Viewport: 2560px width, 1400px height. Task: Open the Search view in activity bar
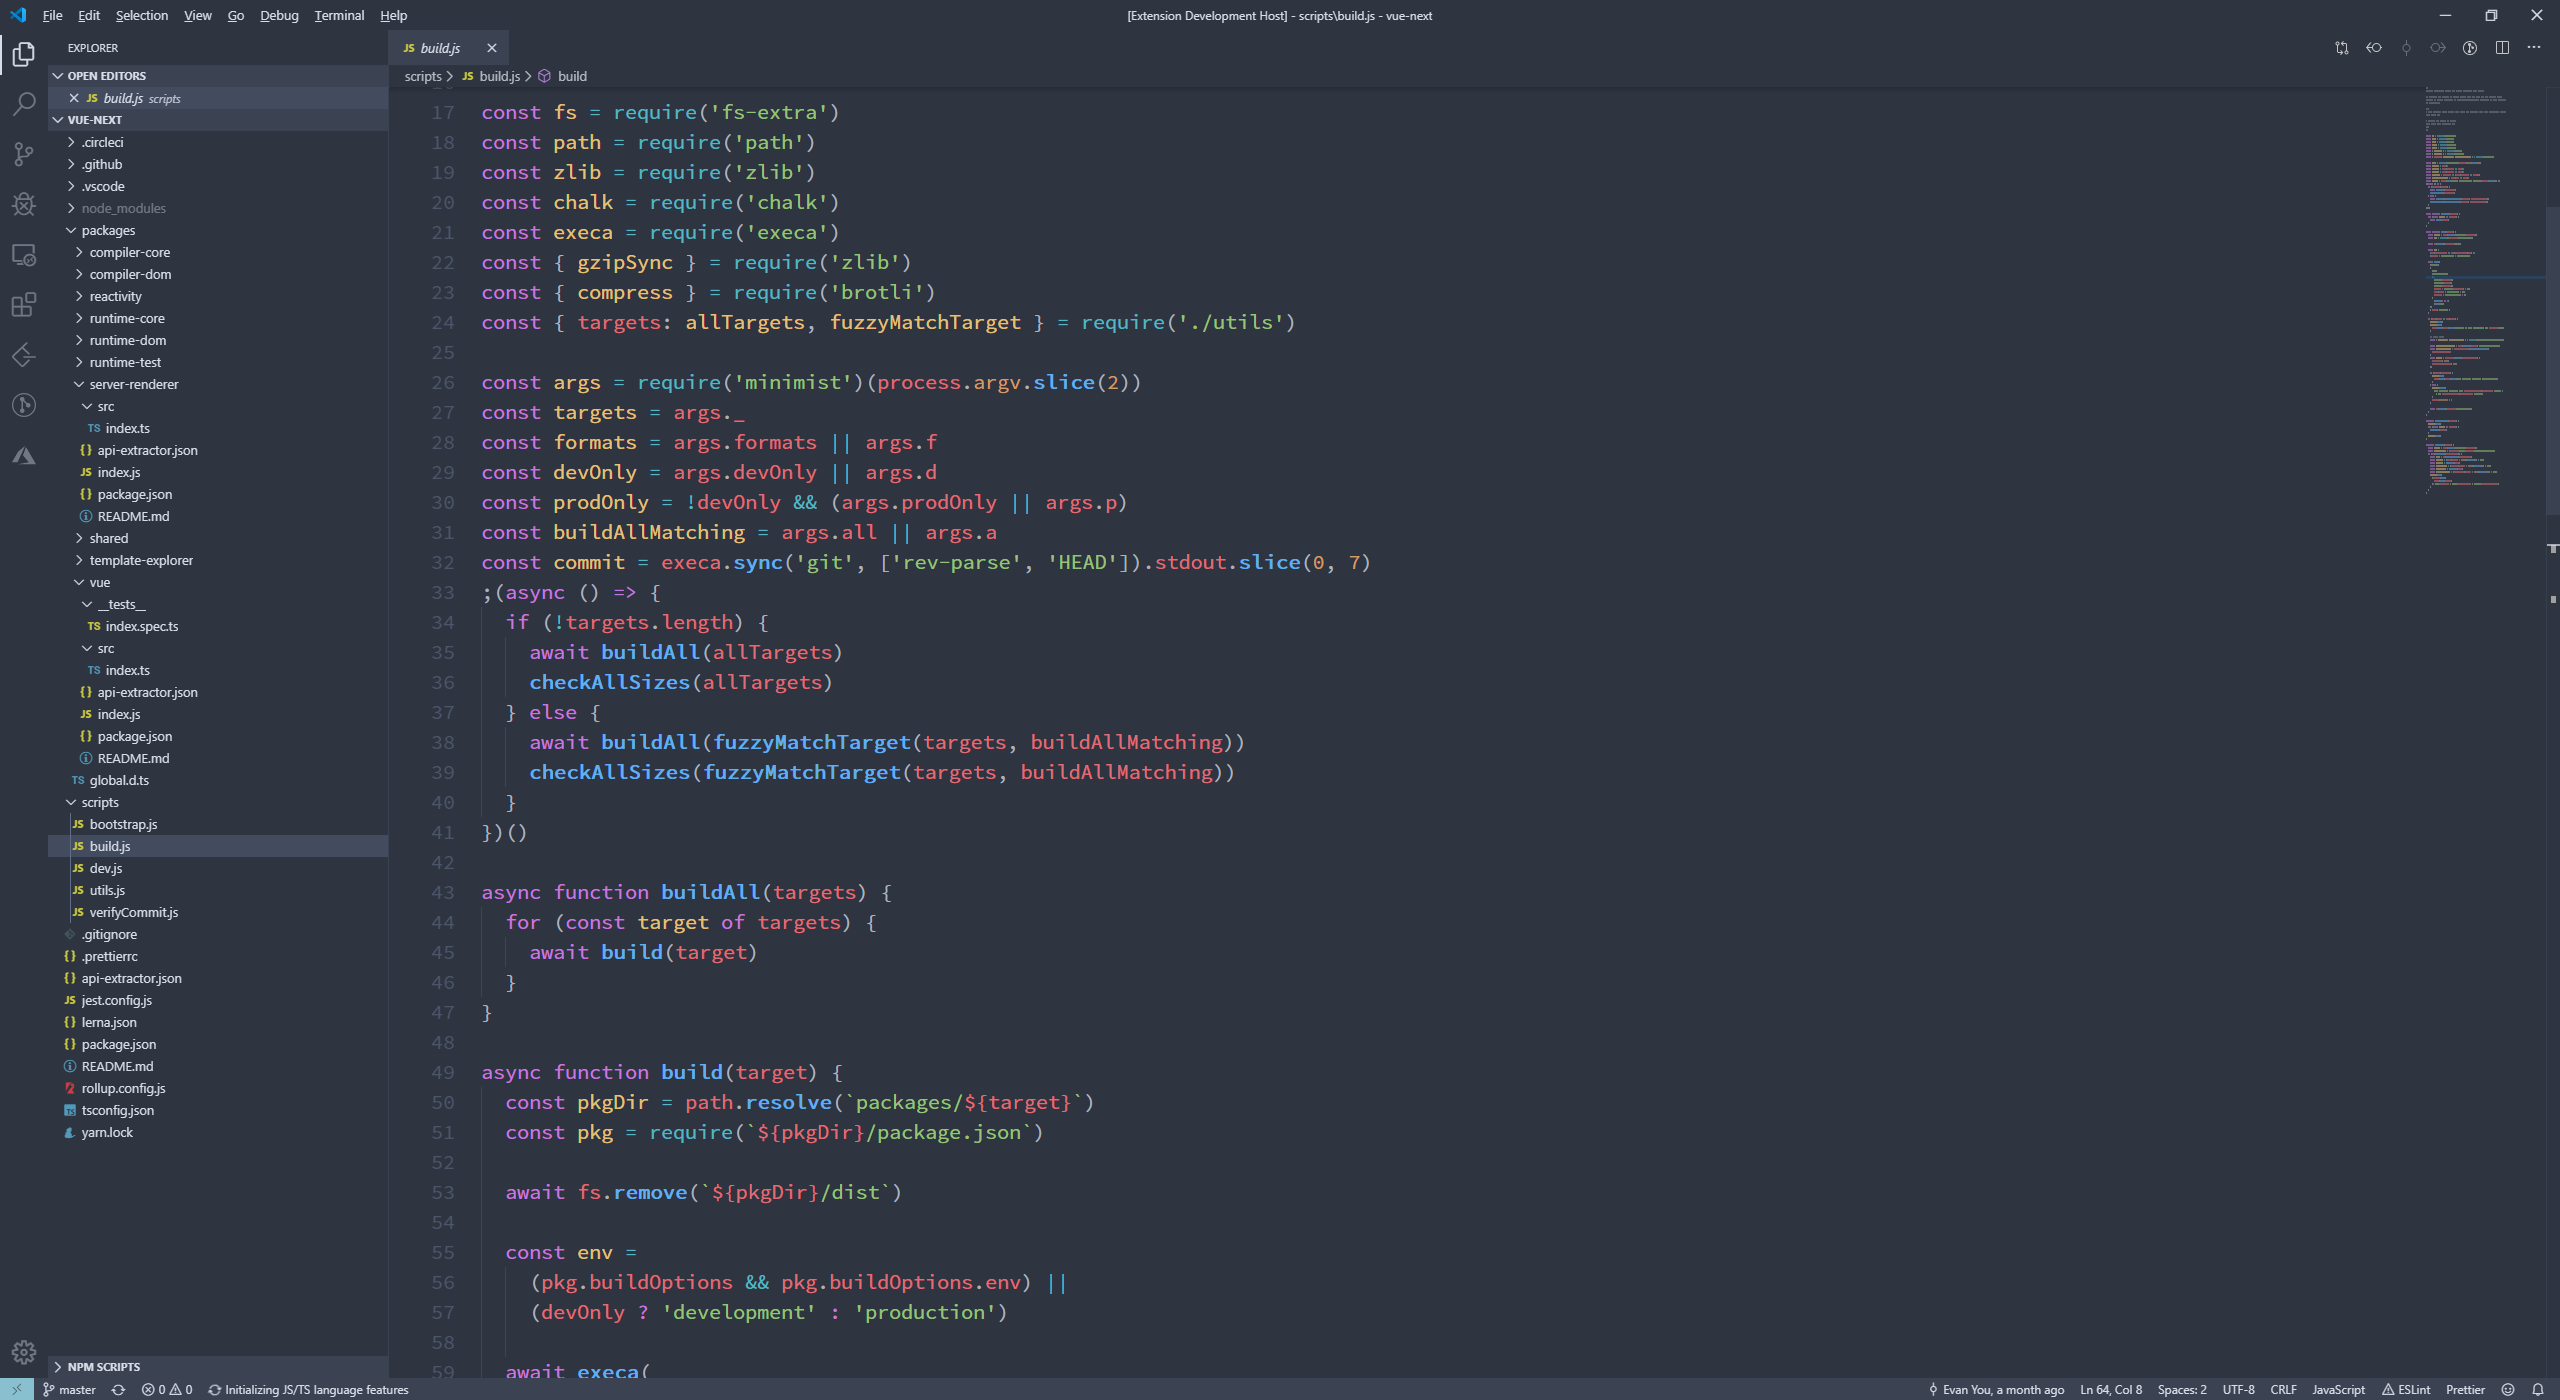point(24,104)
